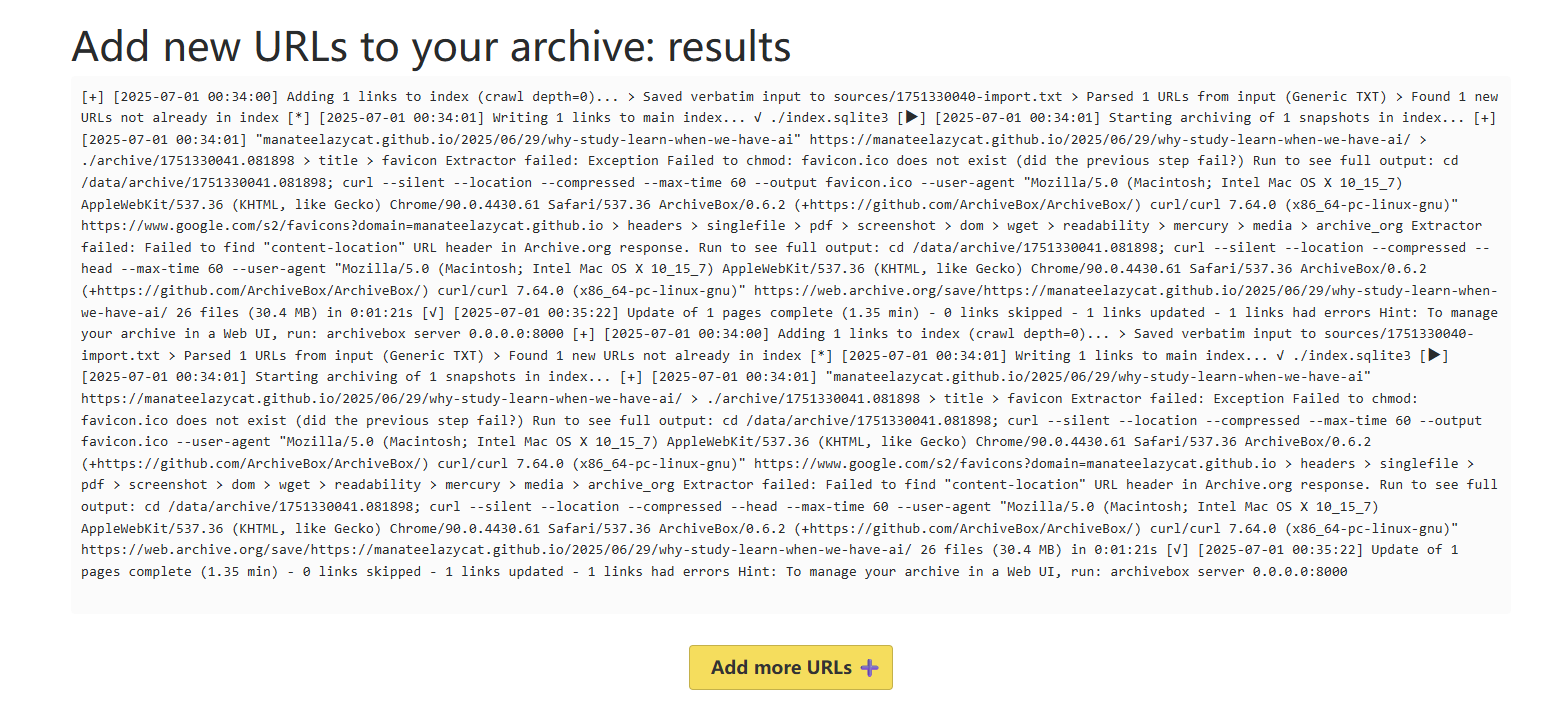Image resolution: width=1550 pixels, height=725 pixels.
Task: Click the first google.com/s2/favicons URL text
Action: (x=342, y=226)
